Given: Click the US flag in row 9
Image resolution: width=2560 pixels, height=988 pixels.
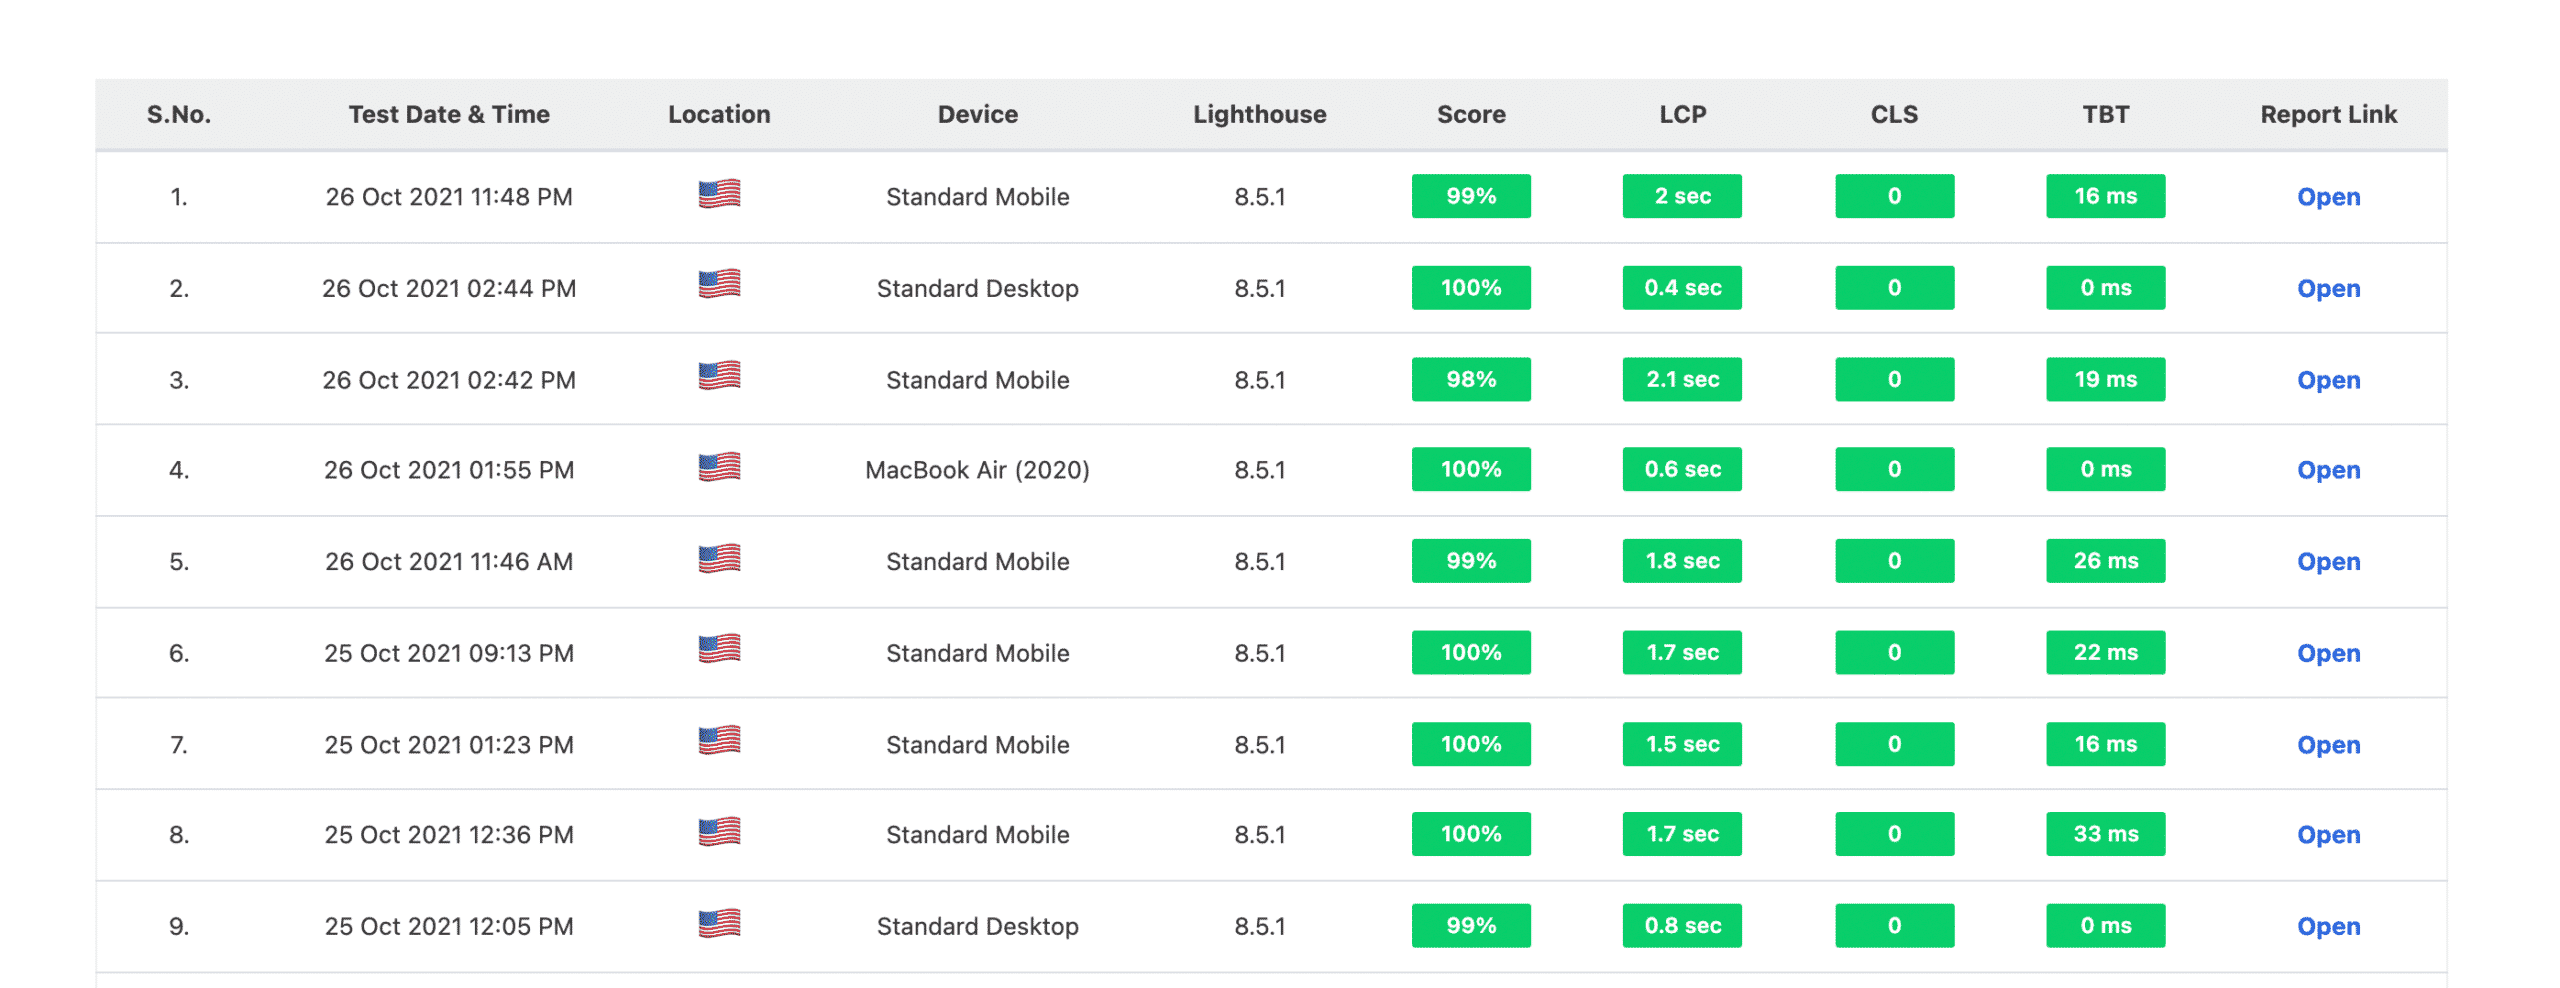Looking at the screenshot, I should point(719,923).
